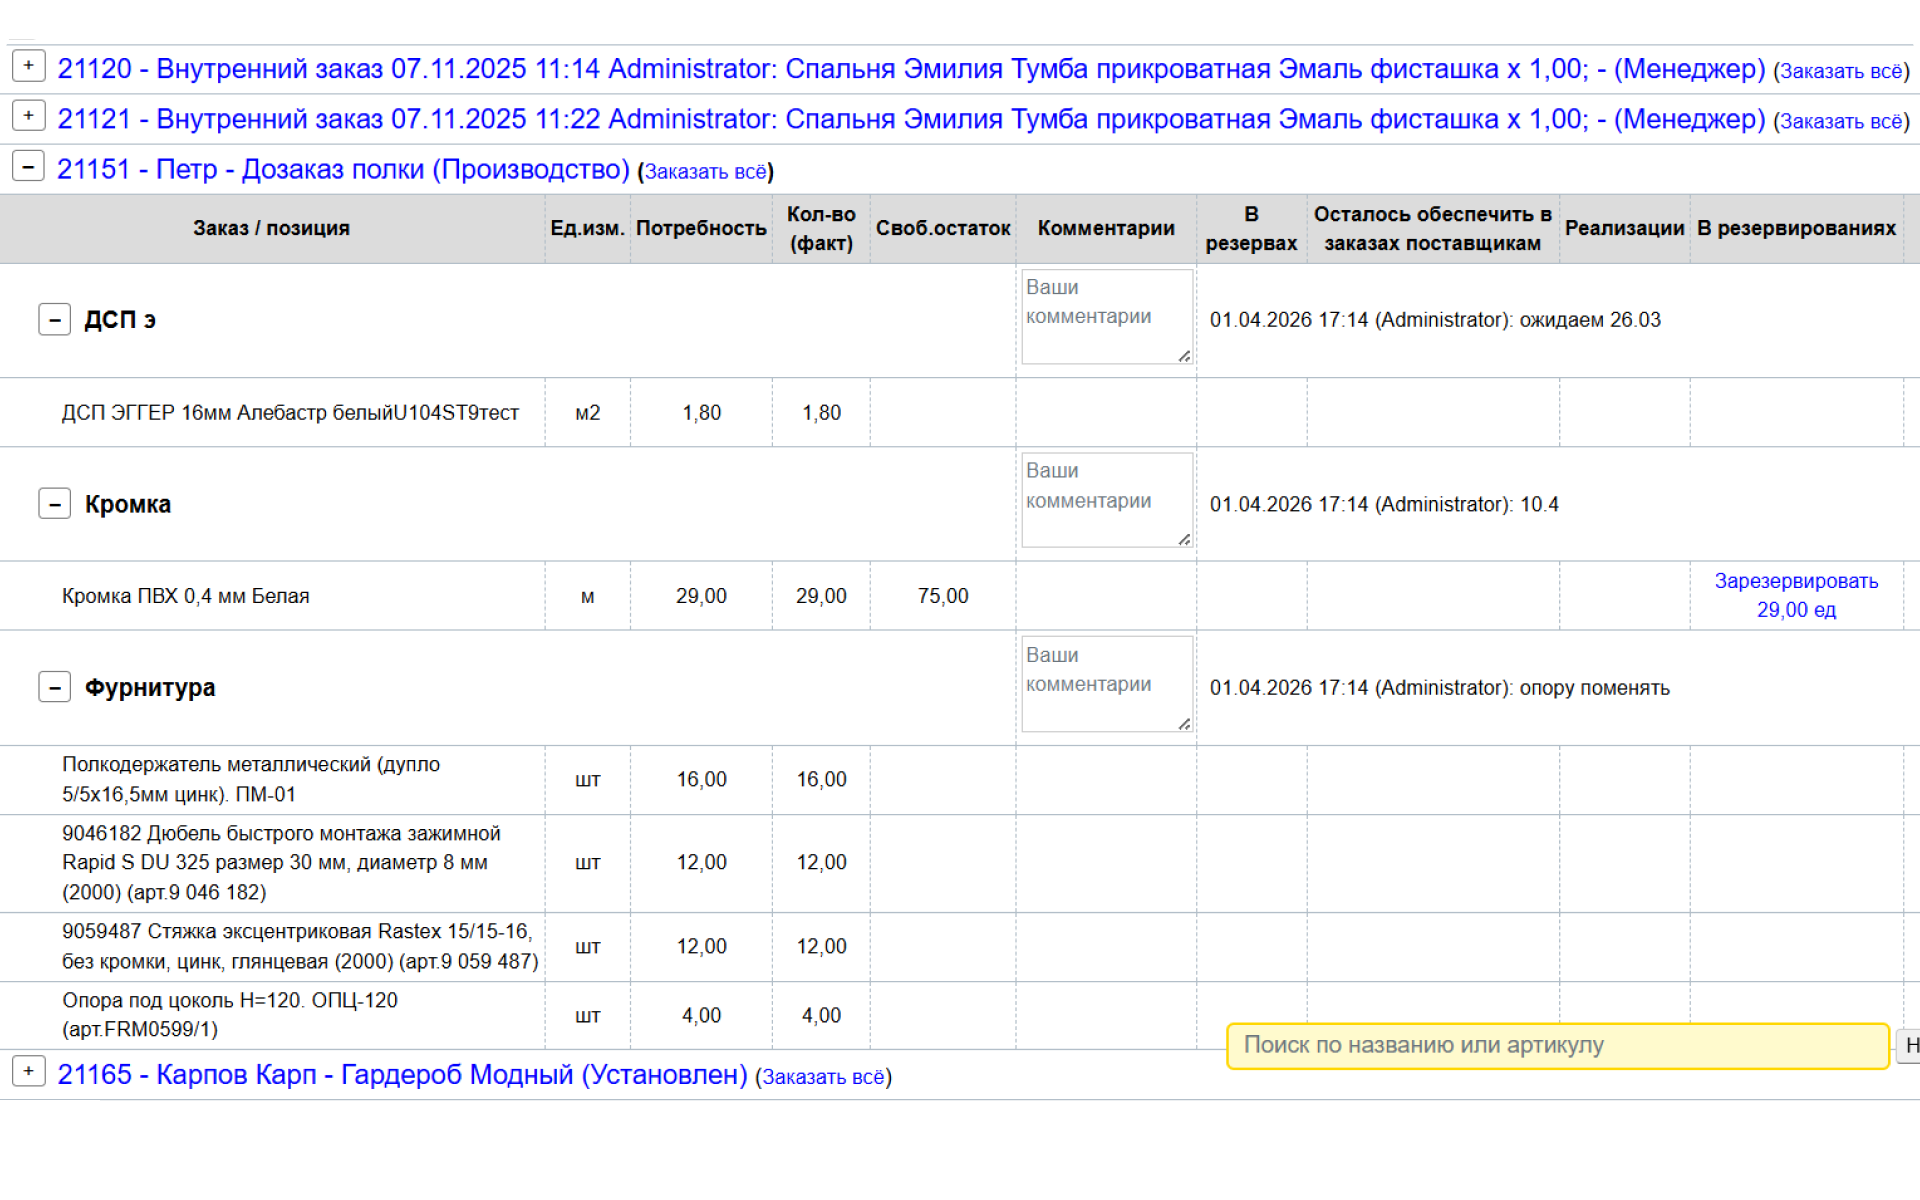Focus the Фурнитура comment textarea
This screenshot has height=1200, width=1920.
pos(1106,684)
